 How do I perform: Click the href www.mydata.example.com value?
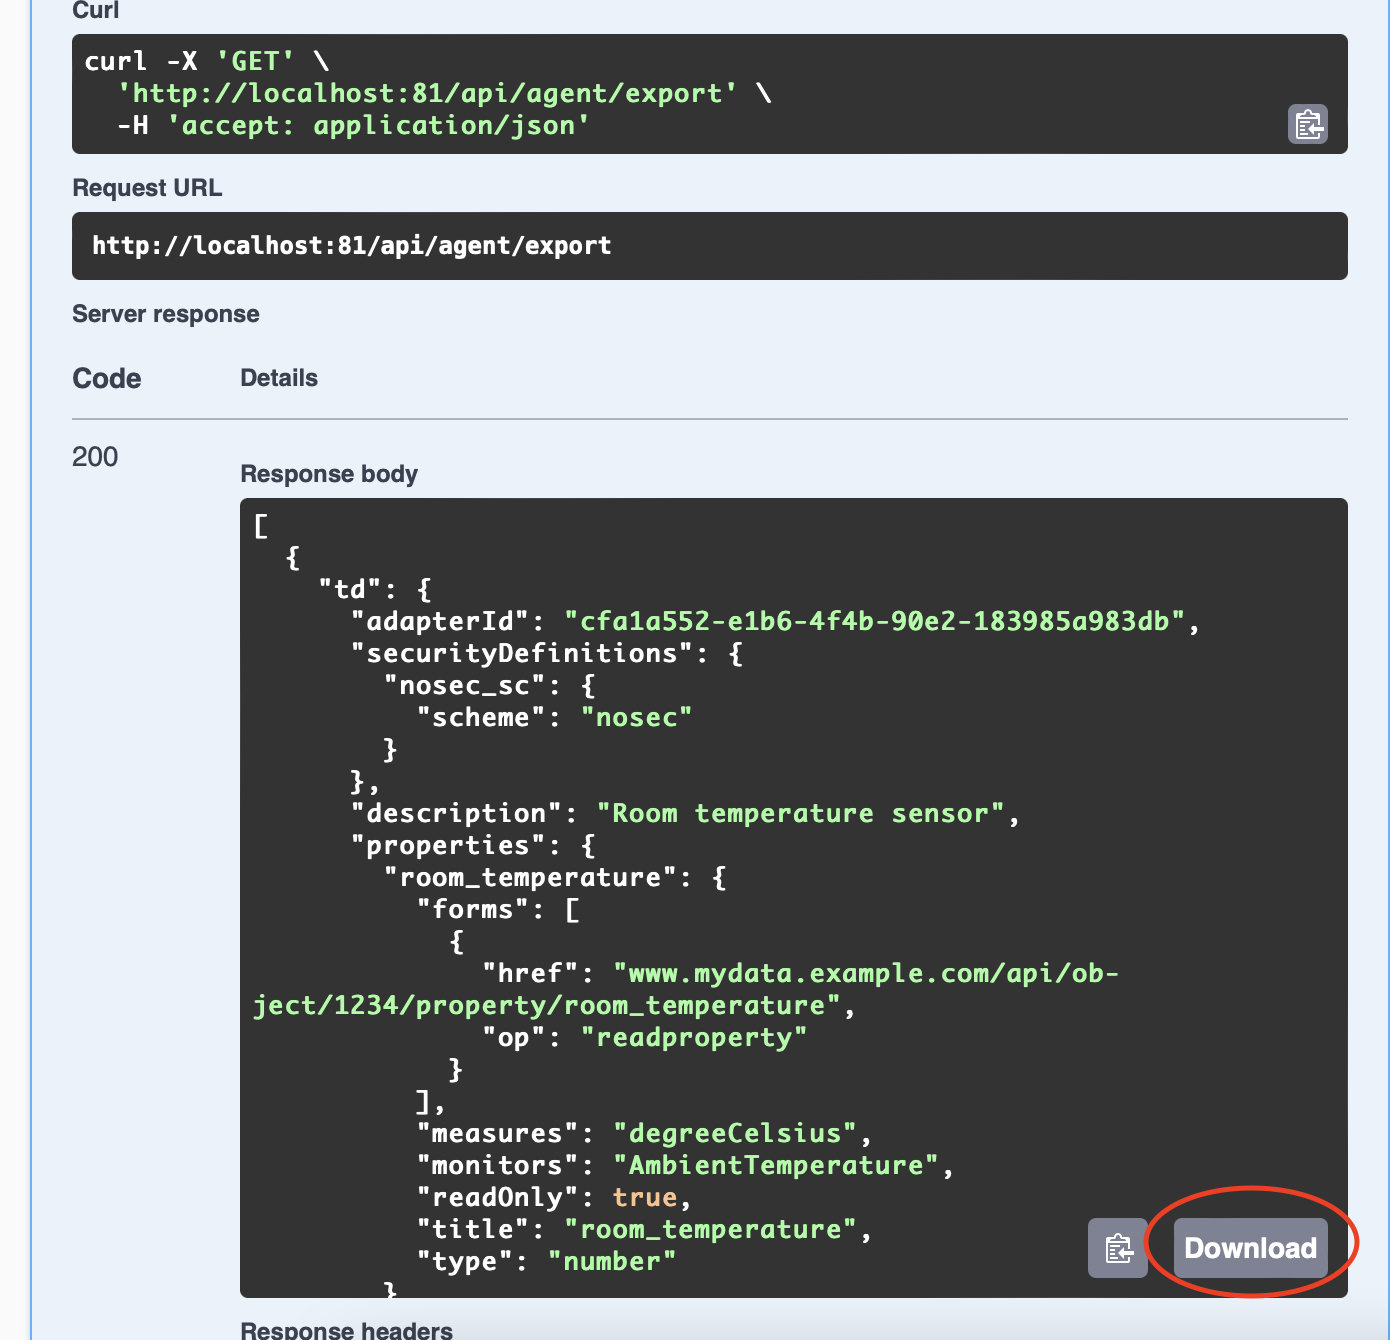pos(686,989)
